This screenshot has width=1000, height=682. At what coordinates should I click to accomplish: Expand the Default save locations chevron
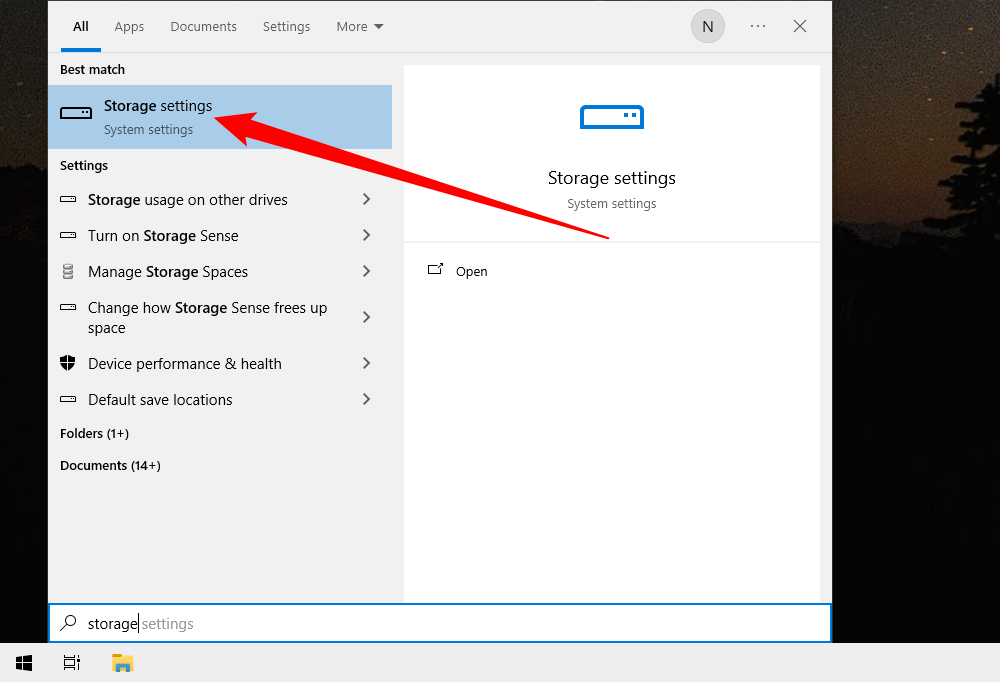pos(366,399)
